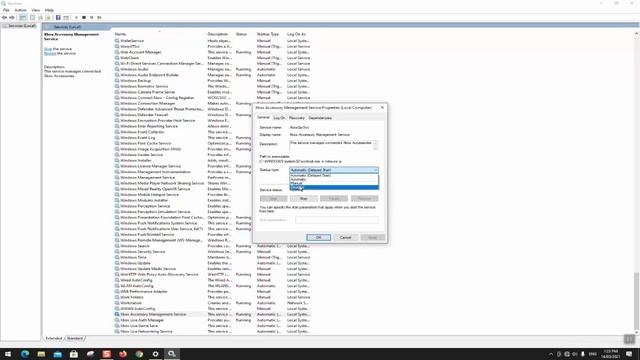Choose Automatic from the startup type list
Viewport: 640px width, 360px height.
[334, 179]
